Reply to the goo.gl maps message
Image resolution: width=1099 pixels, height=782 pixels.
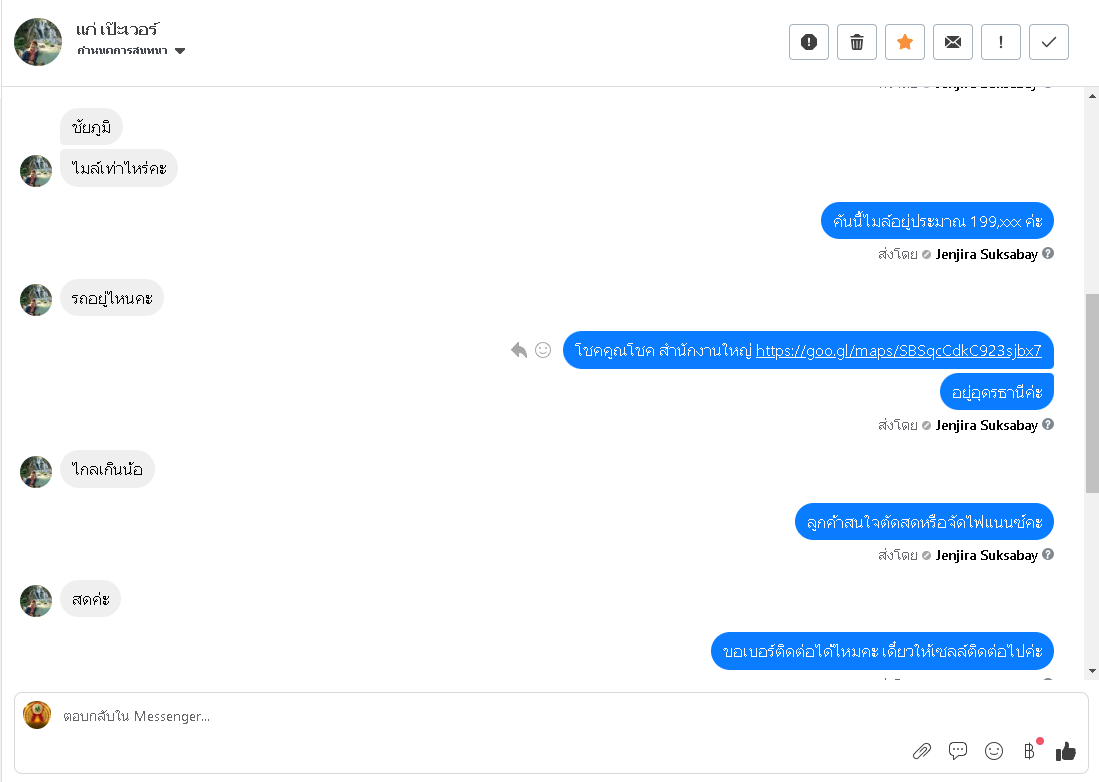tap(519, 350)
